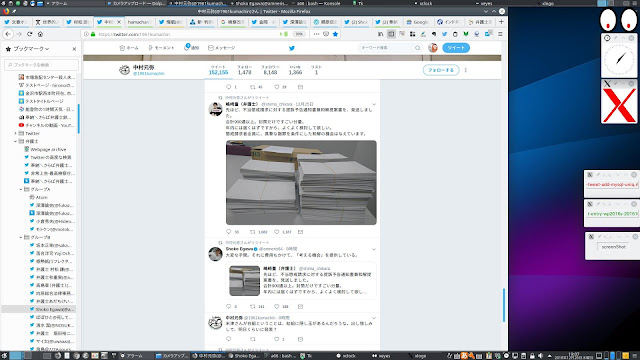
Task: Open the Notifications bell nav item
Action: pos(191,48)
